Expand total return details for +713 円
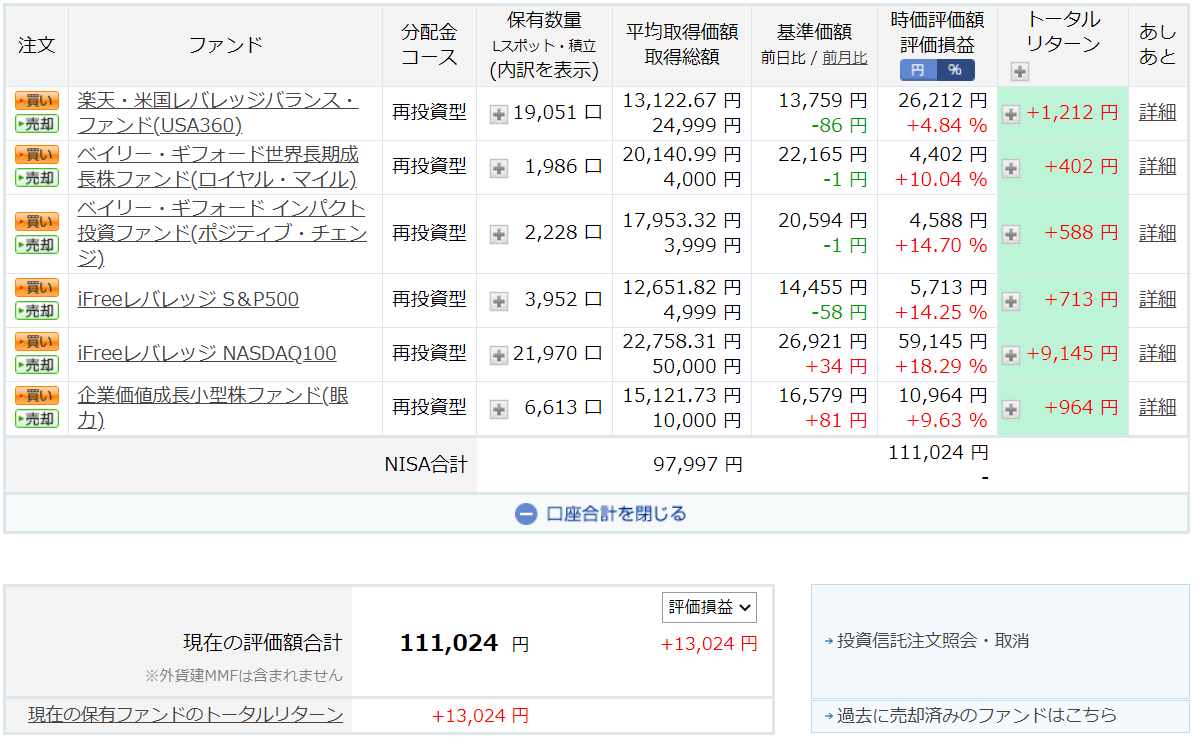The width and height of the screenshot is (1195, 739). click(x=1011, y=302)
